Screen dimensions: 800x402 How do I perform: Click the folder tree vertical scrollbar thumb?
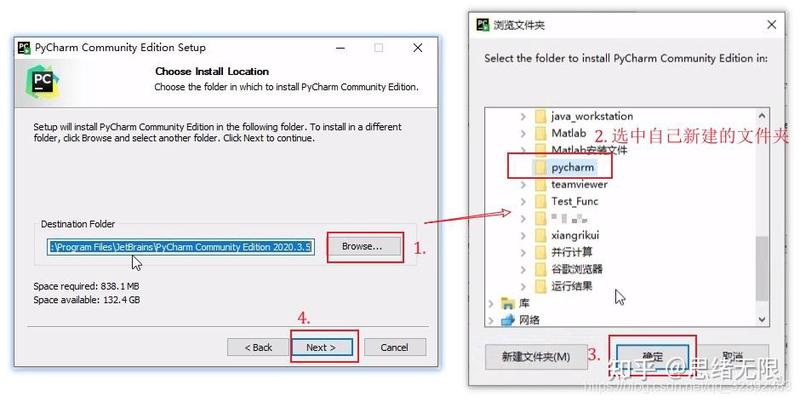(x=762, y=268)
